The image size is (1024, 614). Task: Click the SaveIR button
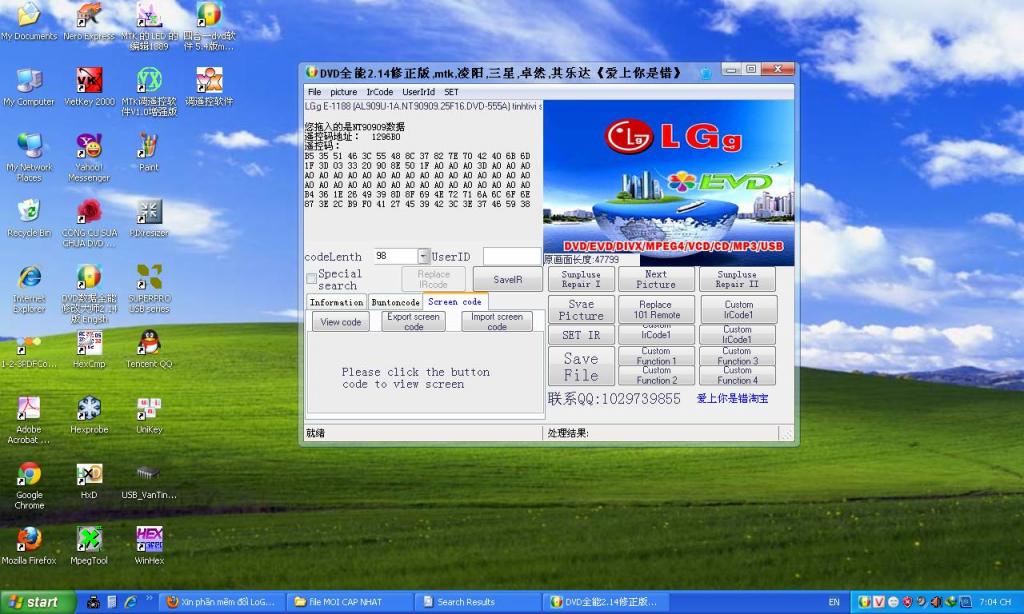507,279
